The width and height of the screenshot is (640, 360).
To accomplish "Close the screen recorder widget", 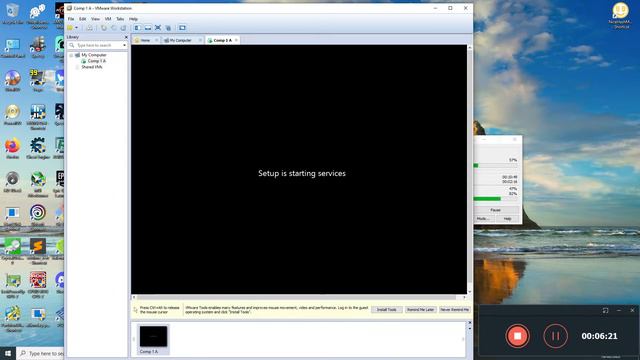I will (x=632, y=311).
